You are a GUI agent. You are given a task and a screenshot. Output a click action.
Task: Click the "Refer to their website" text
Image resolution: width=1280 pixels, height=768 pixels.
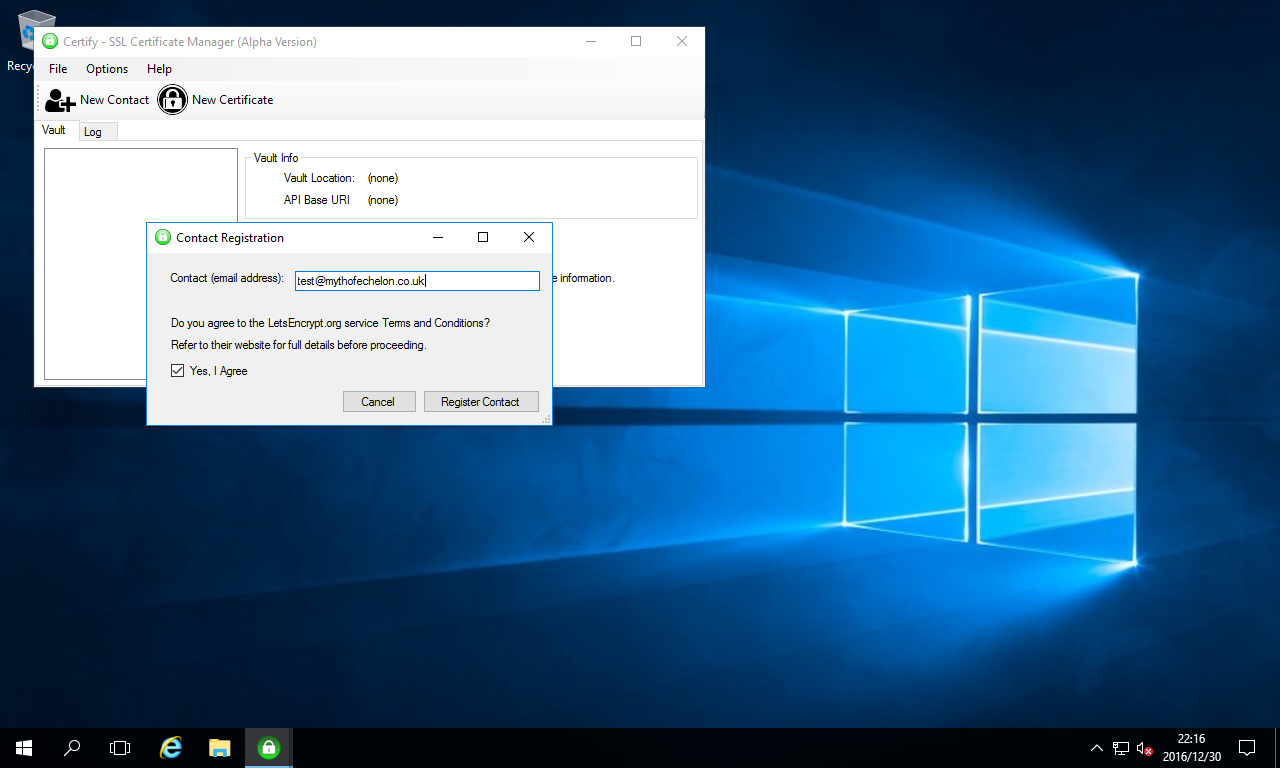point(298,345)
